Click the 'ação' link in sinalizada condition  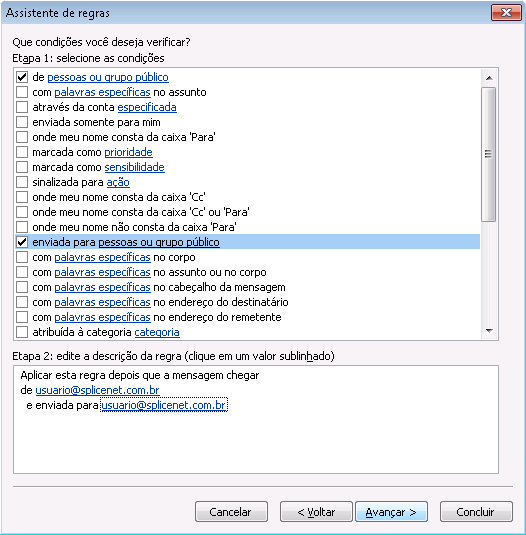118,182
